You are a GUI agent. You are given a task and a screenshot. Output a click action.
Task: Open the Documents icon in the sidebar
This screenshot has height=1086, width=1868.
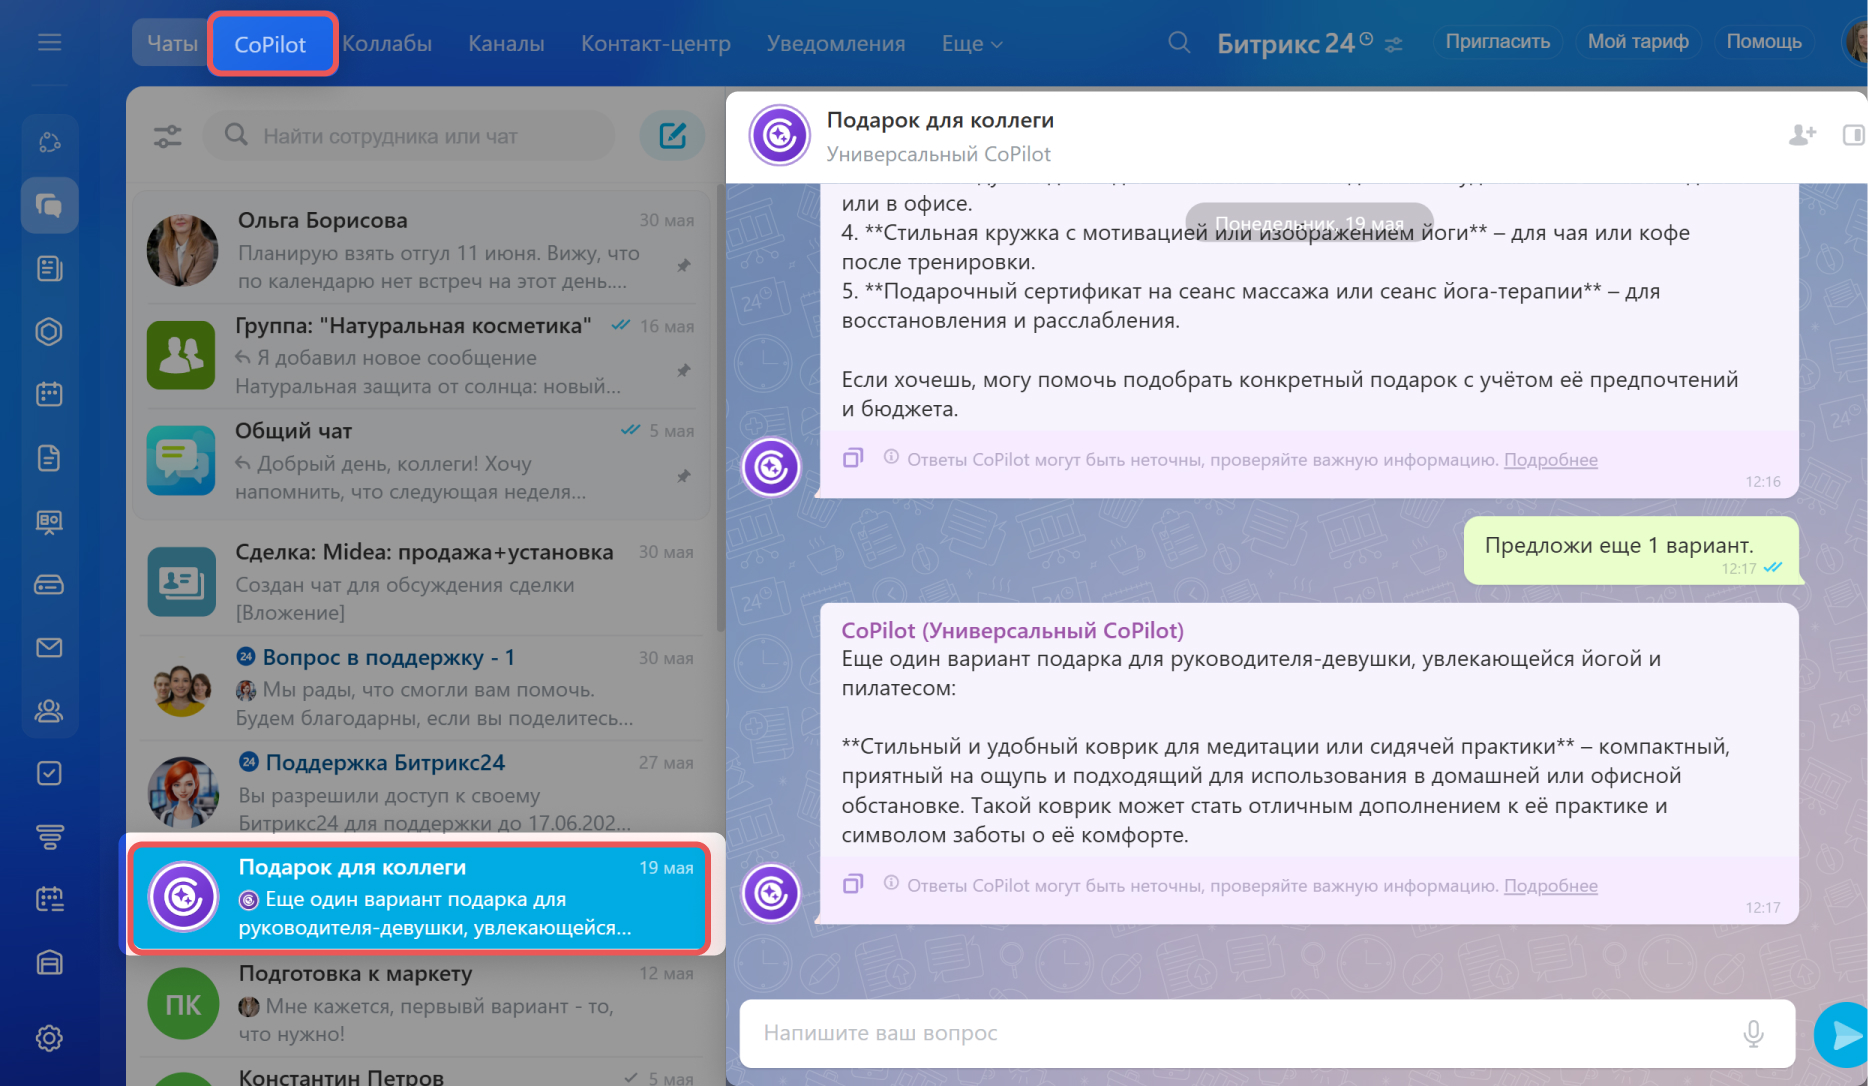point(49,458)
